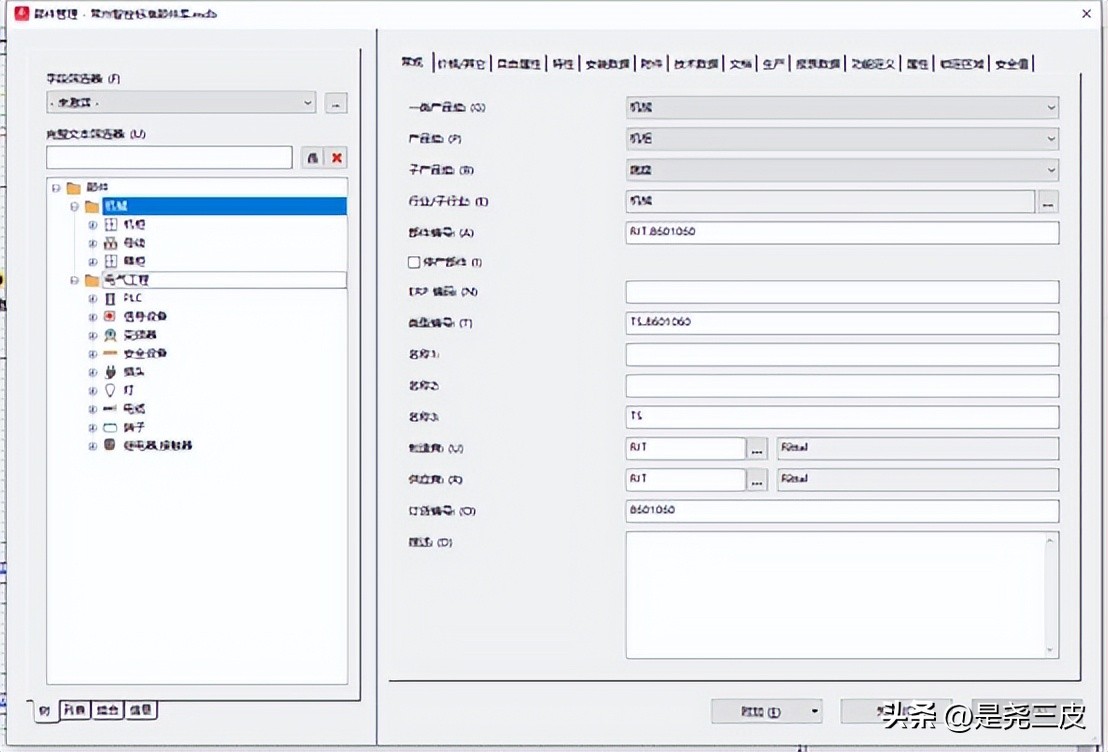The height and width of the screenshot is (752, 1108).
Task: Click the PLC module icon in tree
Action: coord(110,299)
